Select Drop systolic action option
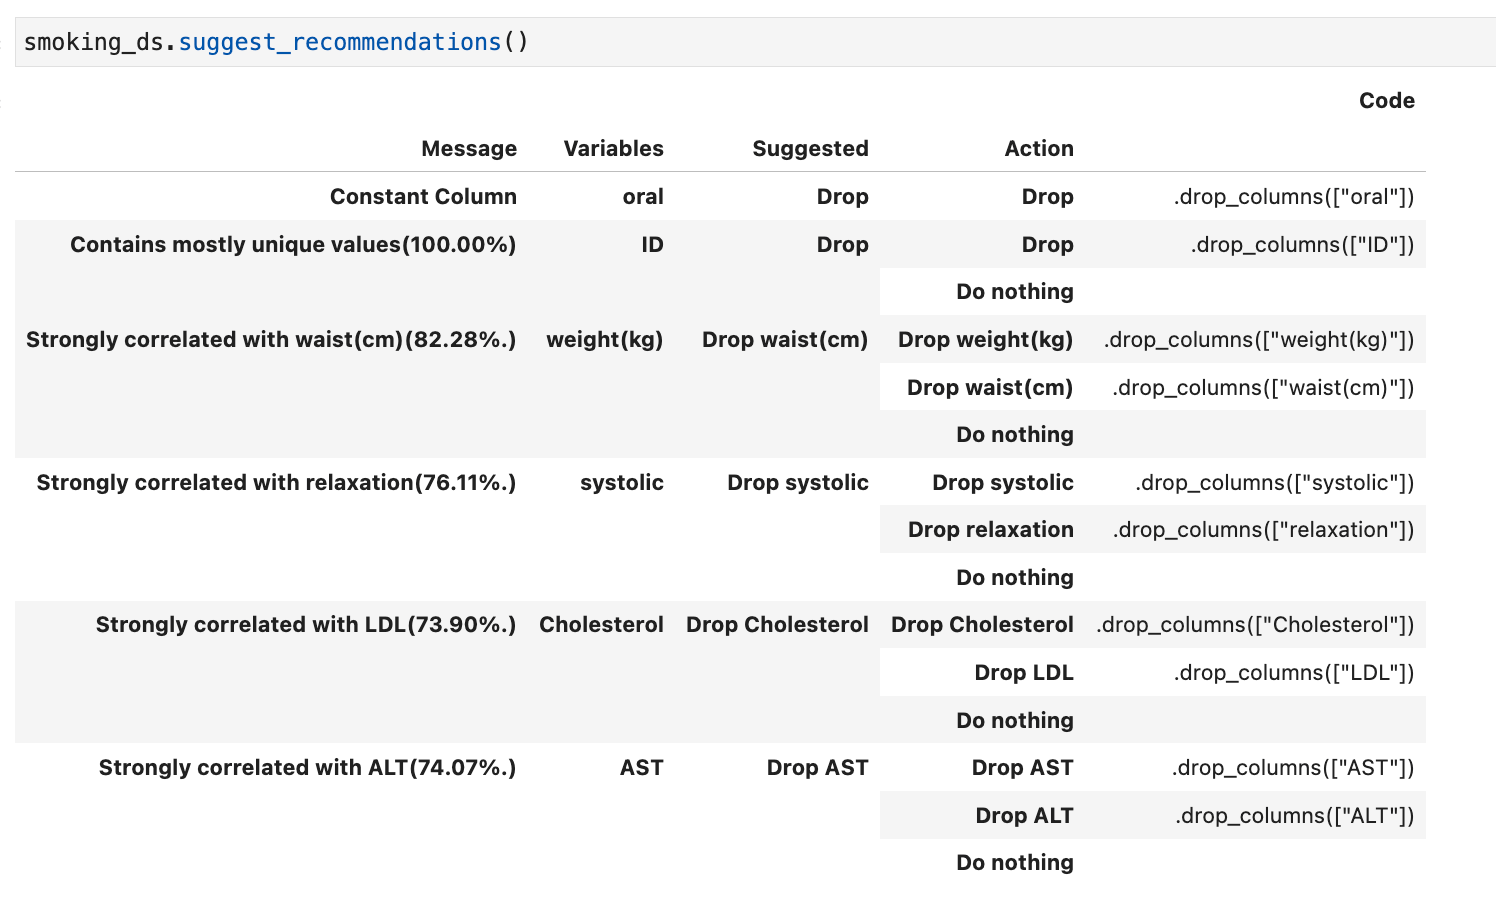The height and width of the screenshot is (906, 1496). point(1002,482)
